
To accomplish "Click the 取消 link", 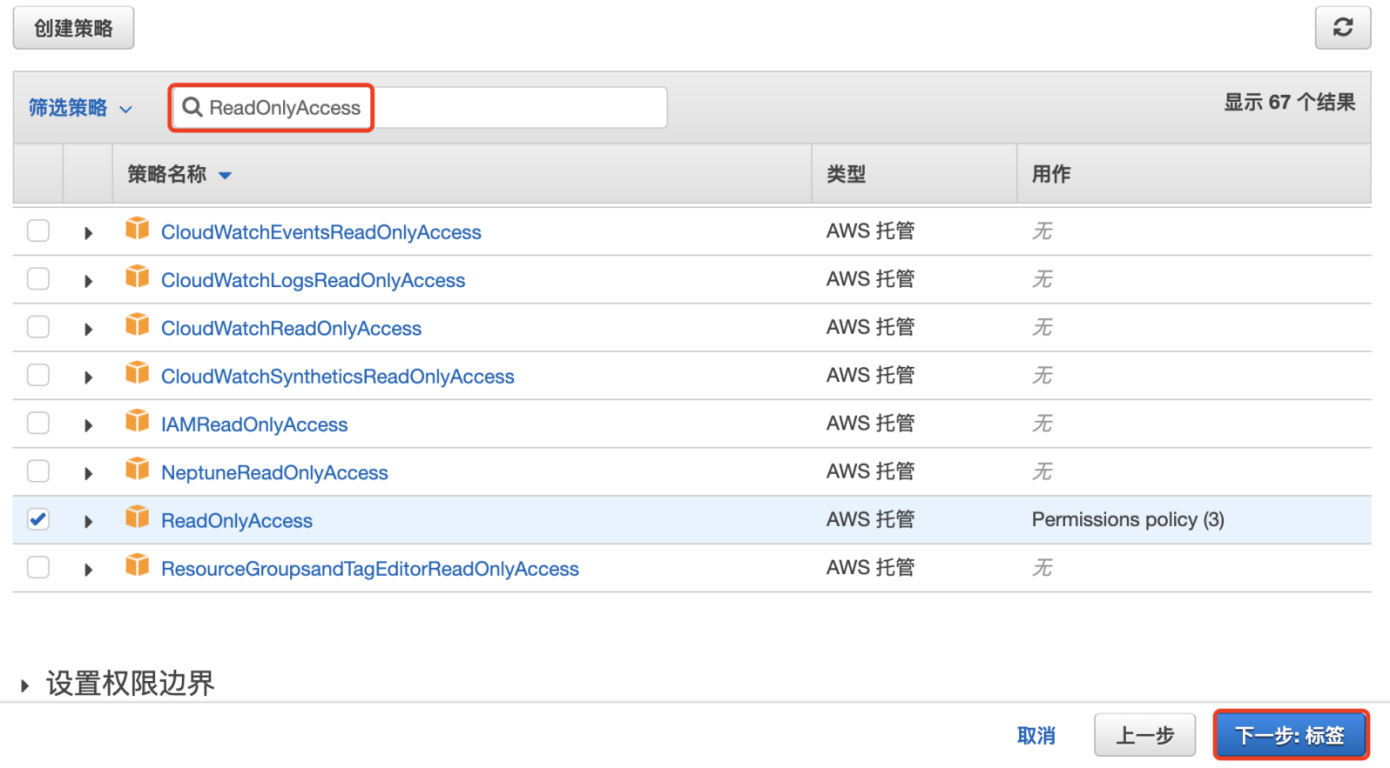I will tap(1036, 736).
